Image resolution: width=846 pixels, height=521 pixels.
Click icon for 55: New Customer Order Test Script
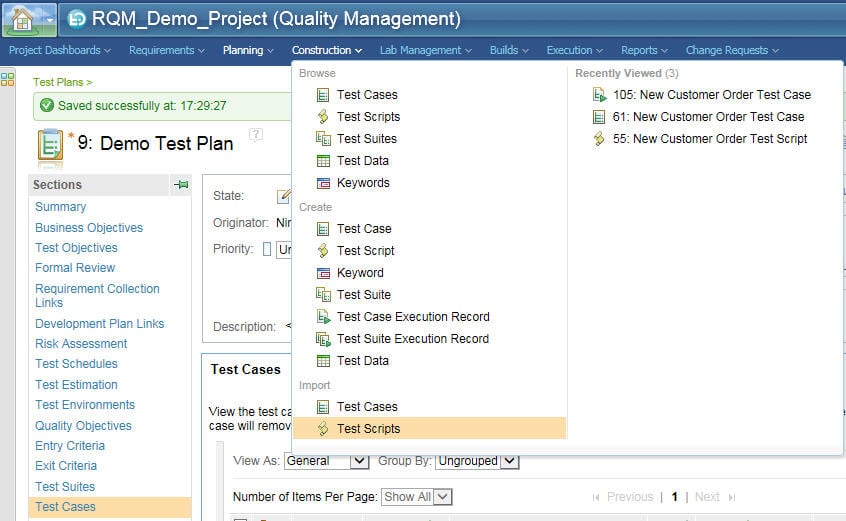pyautogui.click(x=599, y=139)
